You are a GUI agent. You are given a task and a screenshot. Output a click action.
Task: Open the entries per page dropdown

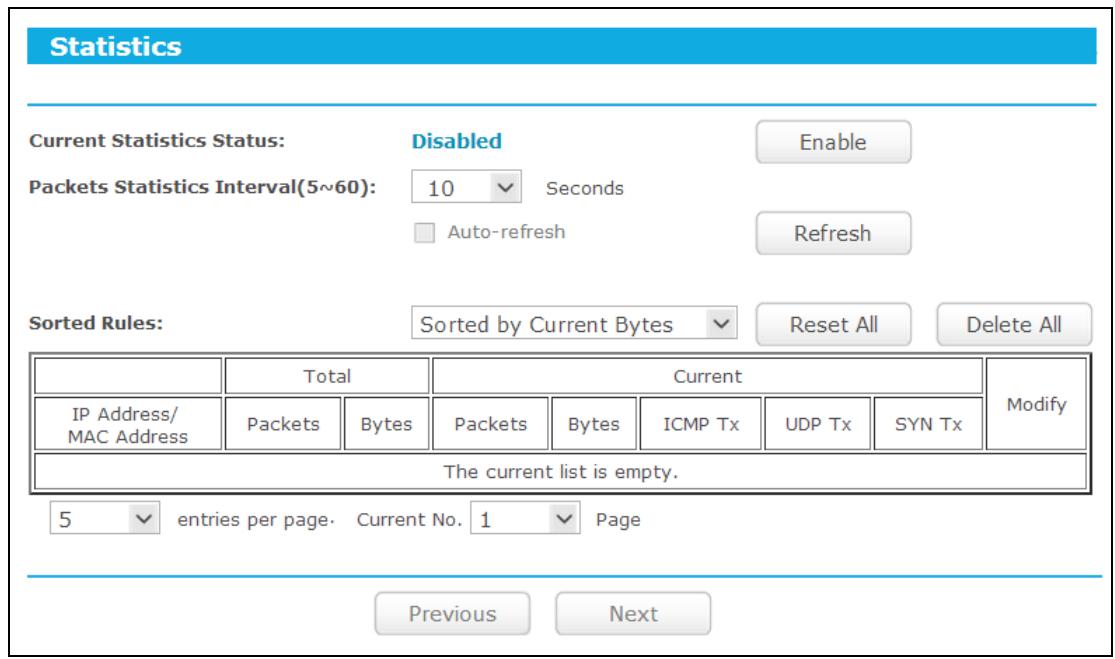coord(105,519)
